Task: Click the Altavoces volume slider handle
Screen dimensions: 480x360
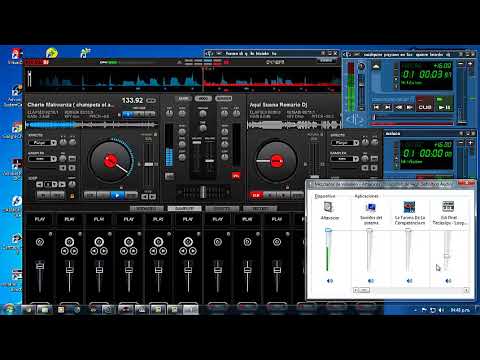Action: tap(328, 230)
